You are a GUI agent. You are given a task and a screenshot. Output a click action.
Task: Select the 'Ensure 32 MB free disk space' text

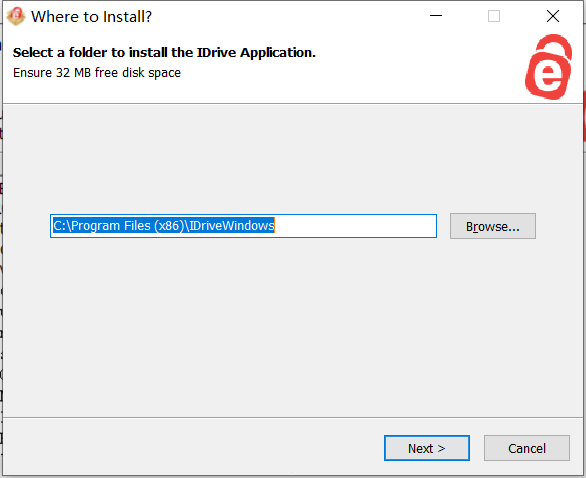click(97, 73)
